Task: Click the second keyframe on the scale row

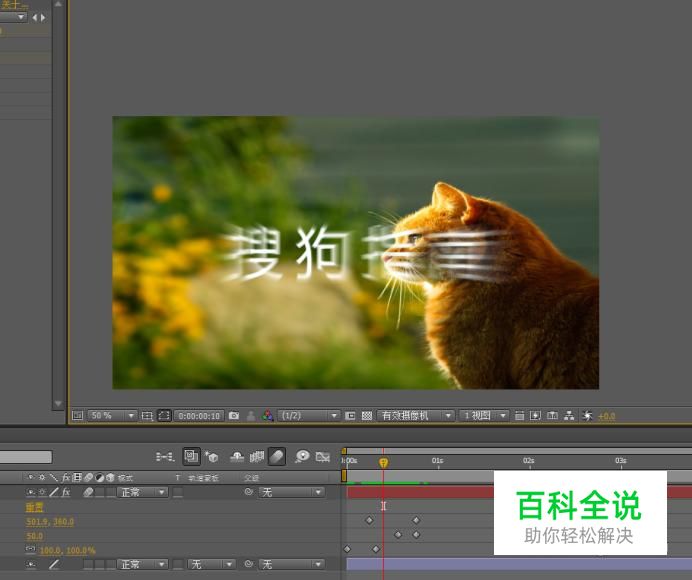Action: click(376, 549)
